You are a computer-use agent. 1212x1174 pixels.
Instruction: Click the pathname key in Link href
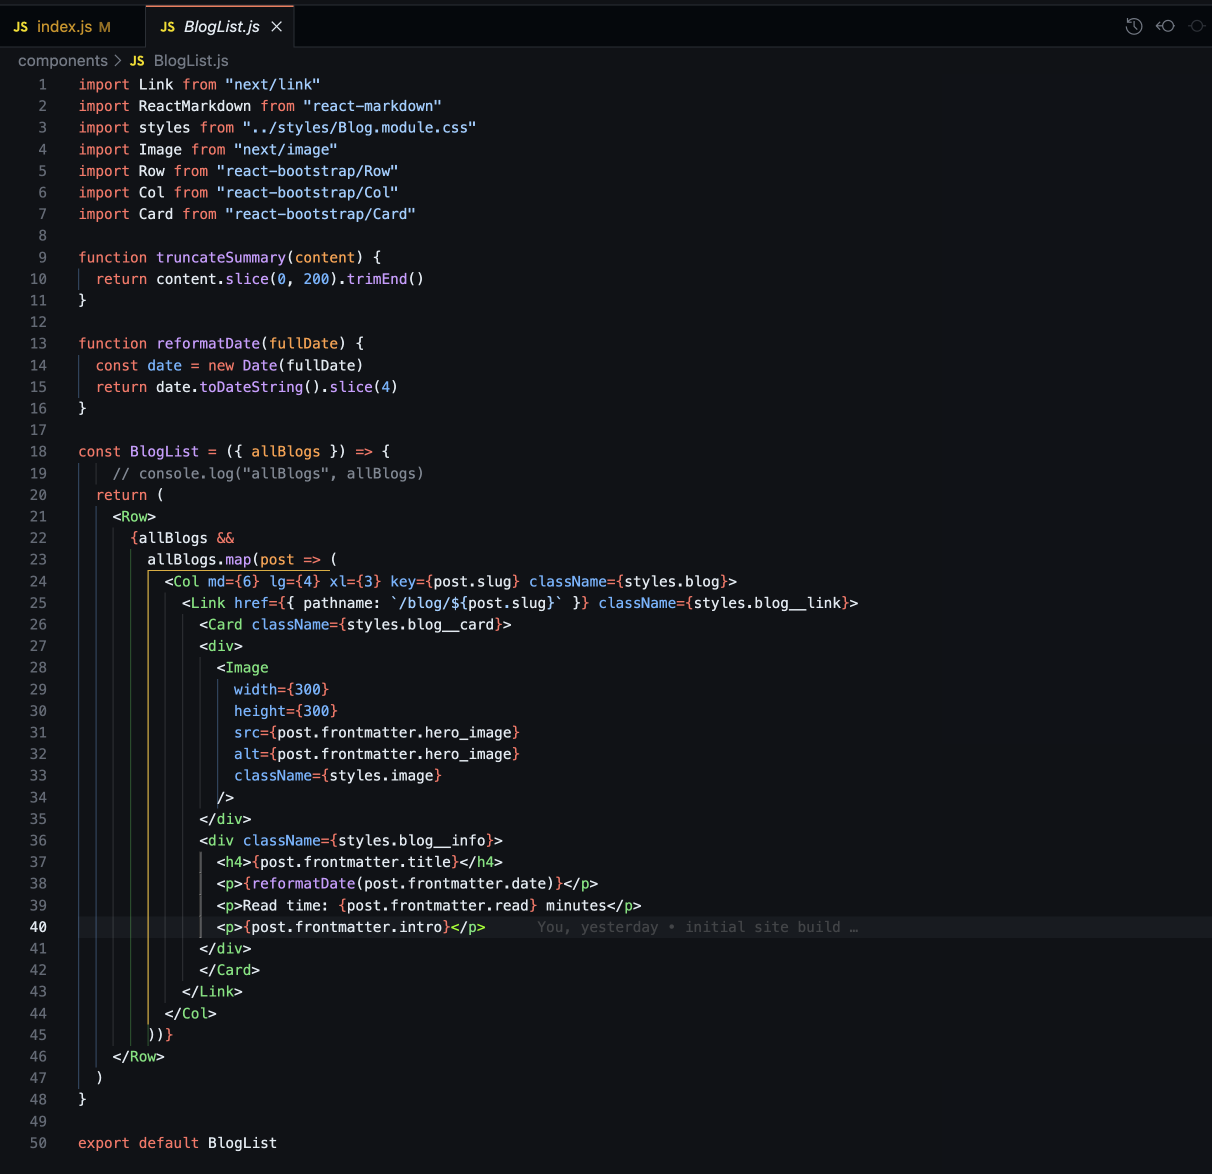(338, 603)
